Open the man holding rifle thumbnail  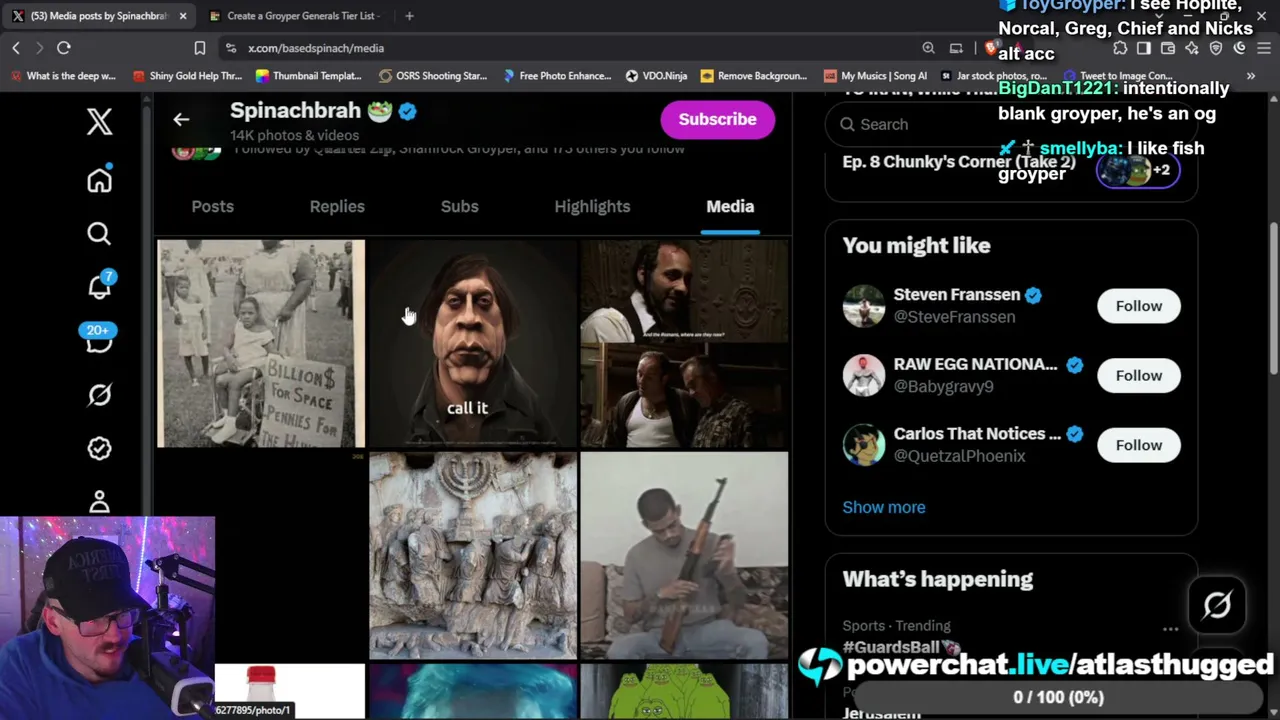685,555
